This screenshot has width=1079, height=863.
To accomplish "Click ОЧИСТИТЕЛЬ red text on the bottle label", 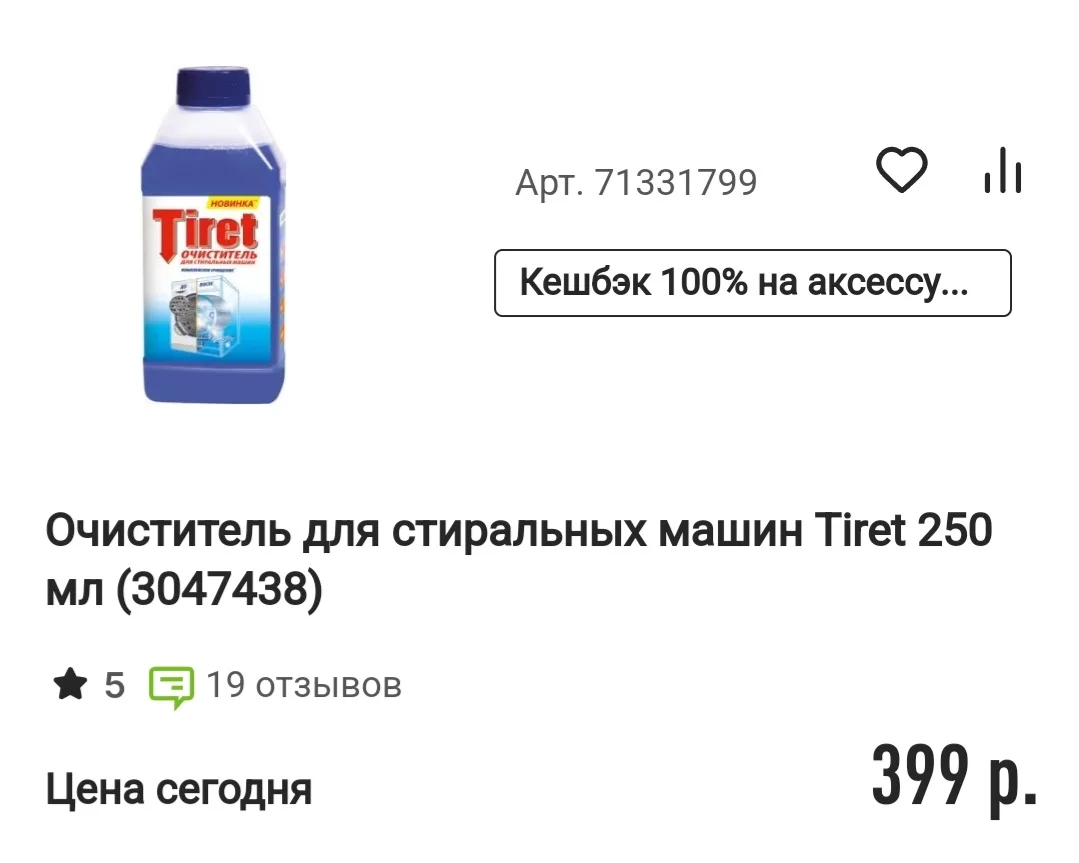I will 219,255.
